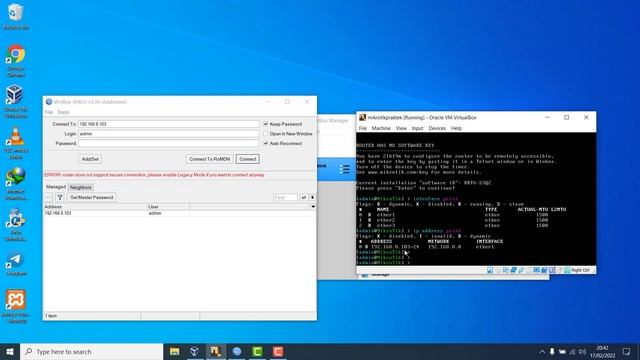Screen dimensions: 640x360
Task: Click the Right Ctrl host key indicator
Action: pyautogui.click(x=580, y=270)
